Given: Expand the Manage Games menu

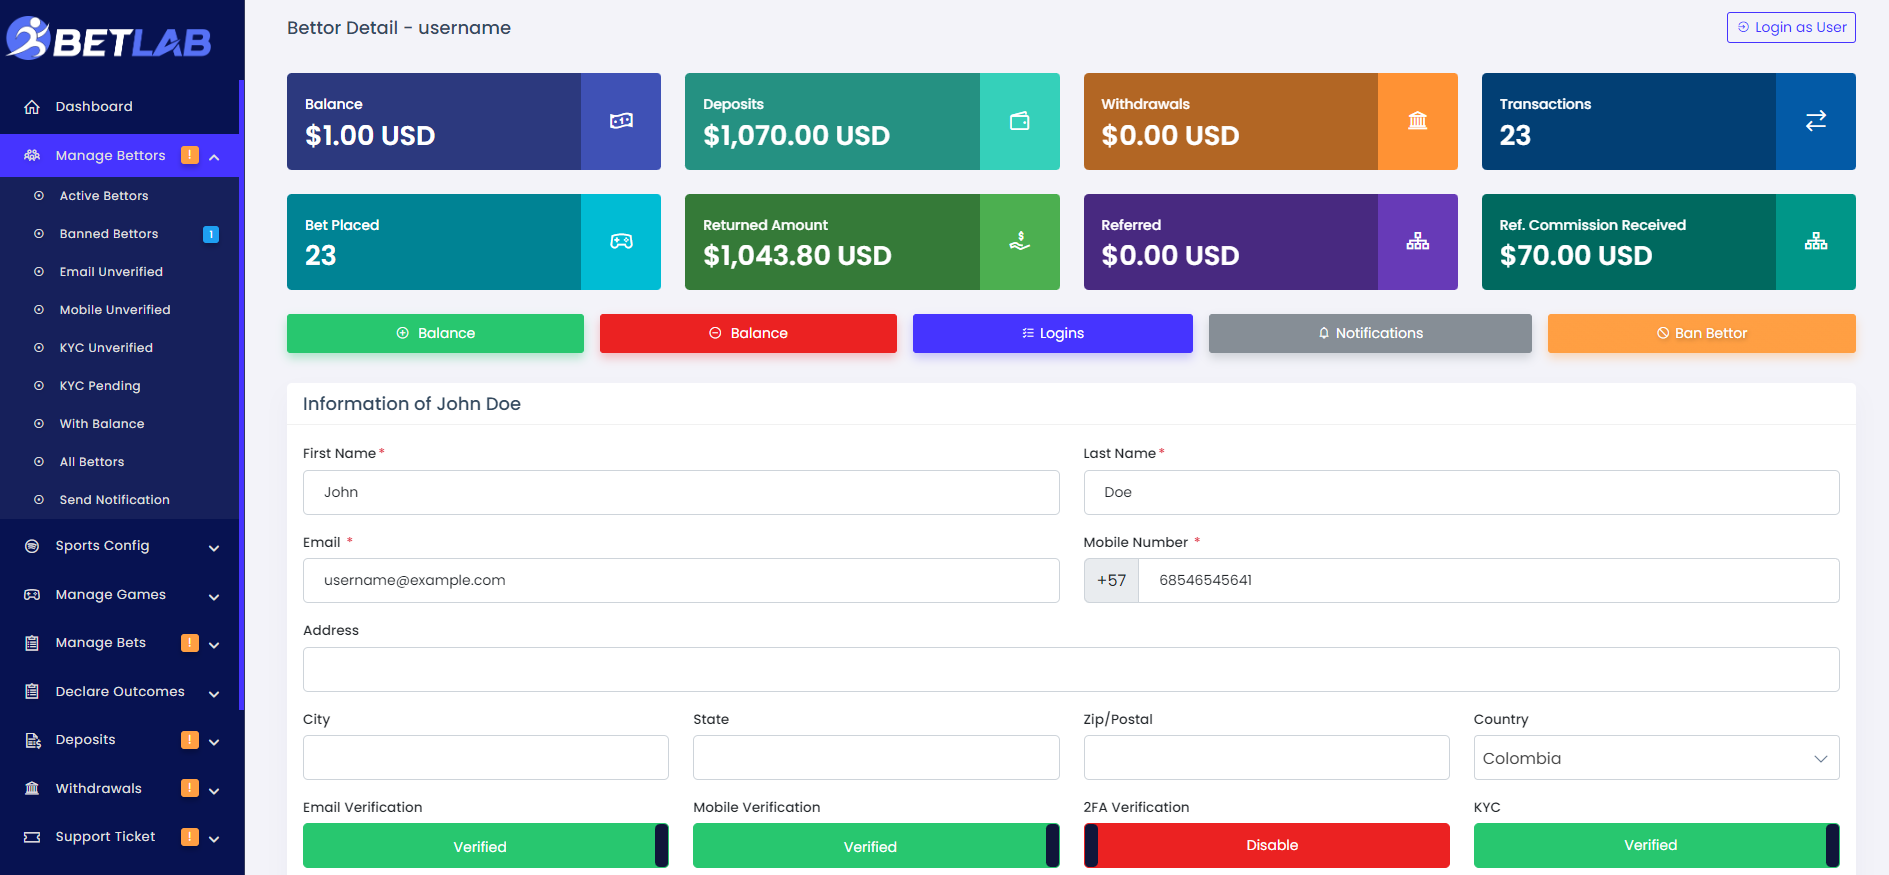Looking at the screenshot, I should tap(121, 595).
